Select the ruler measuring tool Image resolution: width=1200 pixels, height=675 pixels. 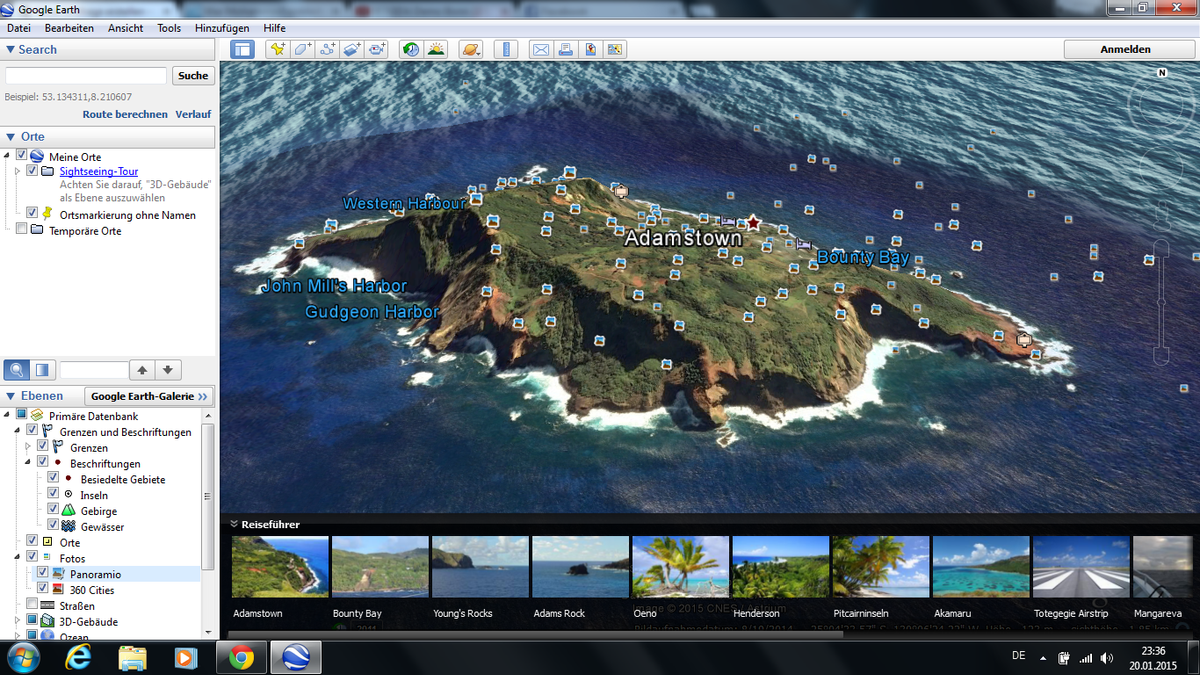click(x=505, y=49)
